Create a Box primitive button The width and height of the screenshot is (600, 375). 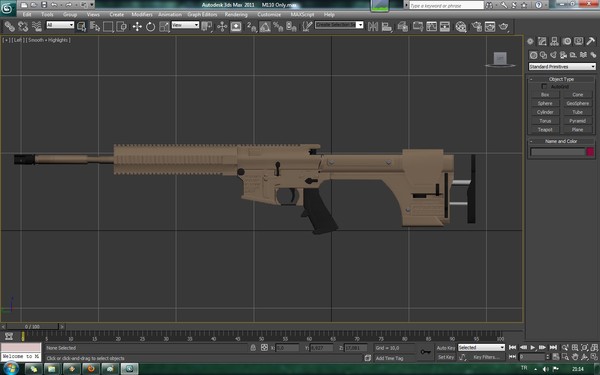coord(545,95)
